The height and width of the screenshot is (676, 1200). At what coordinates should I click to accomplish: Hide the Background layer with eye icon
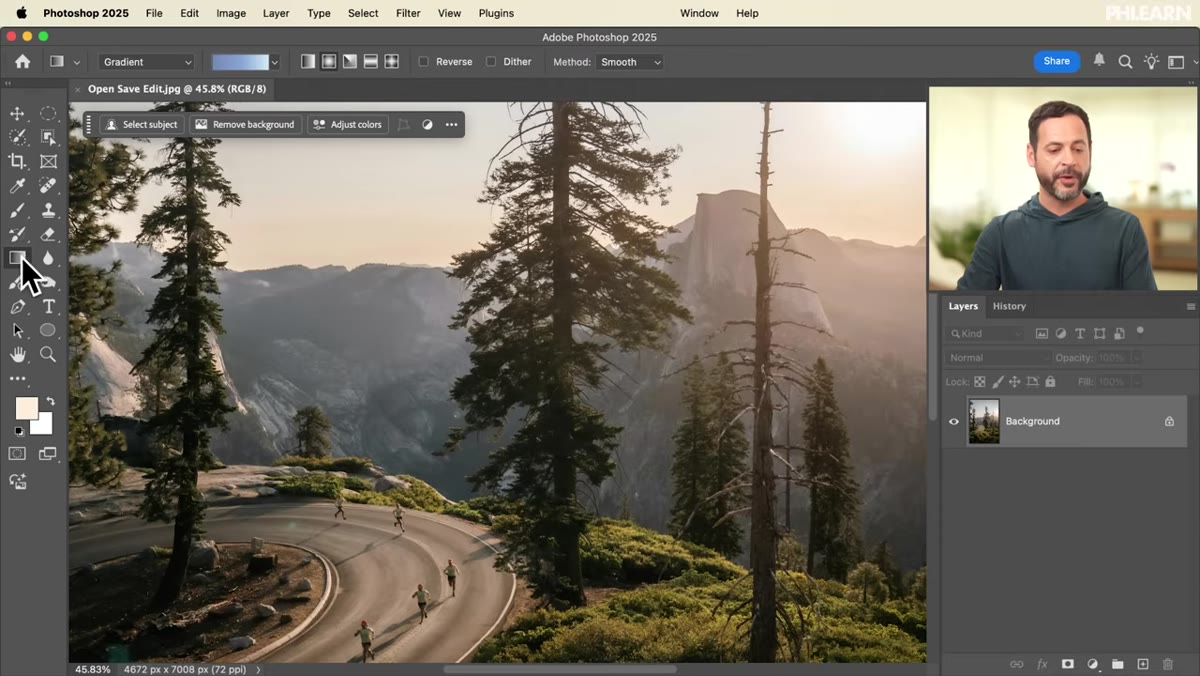pyautogui.click(x=953, y=421)
